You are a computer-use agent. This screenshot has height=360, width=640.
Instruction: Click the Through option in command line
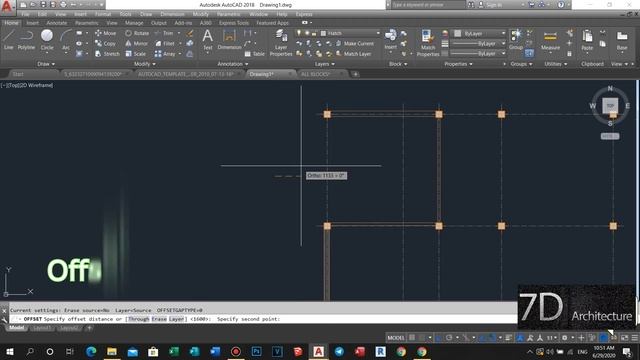(x=138, y=319)
